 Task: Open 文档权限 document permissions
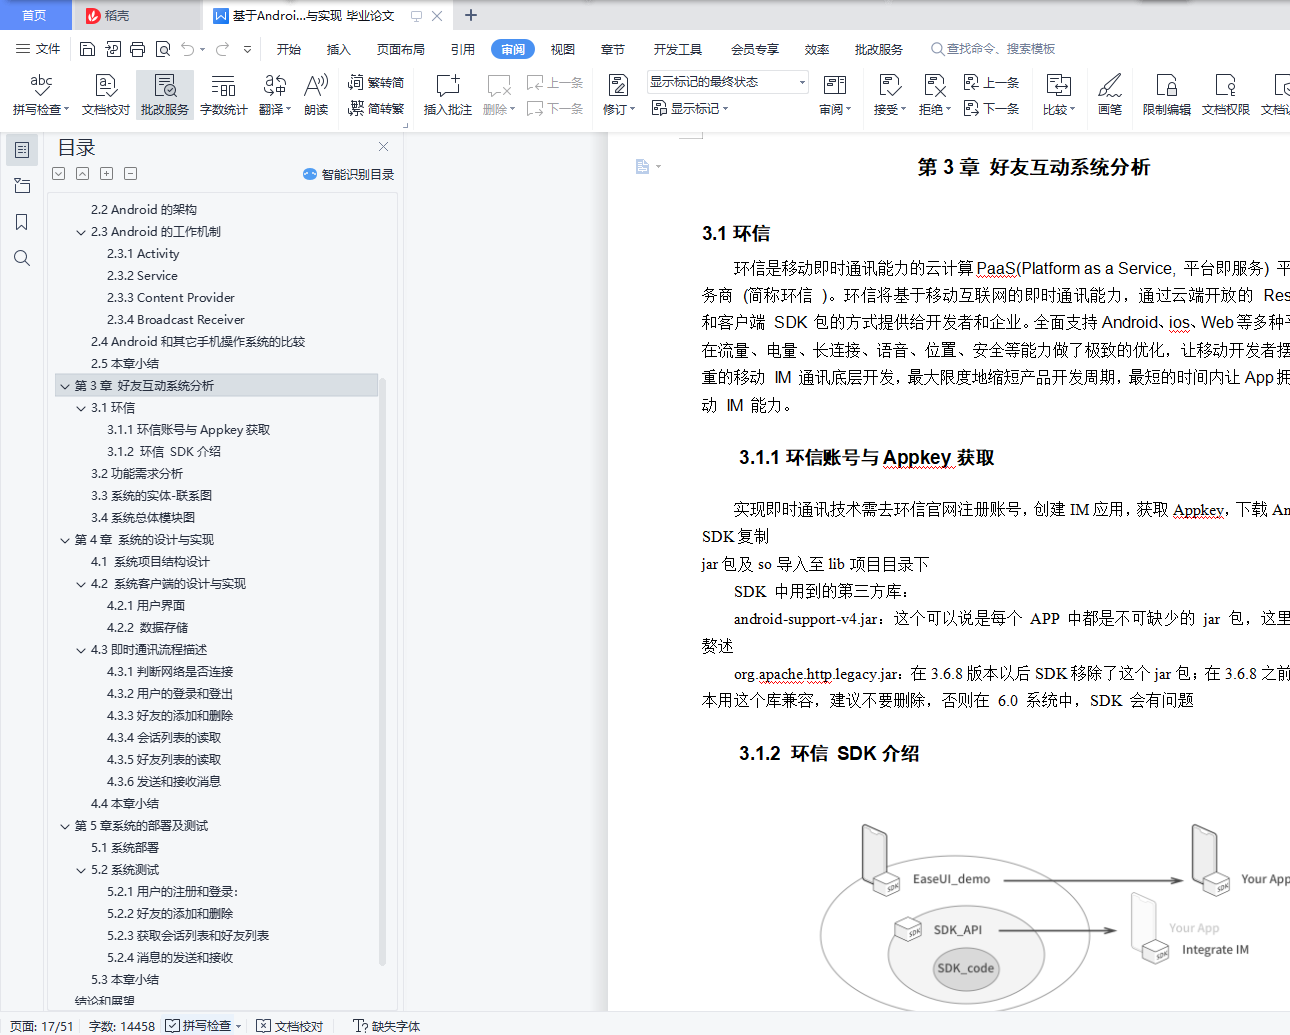click(1226, 95)
